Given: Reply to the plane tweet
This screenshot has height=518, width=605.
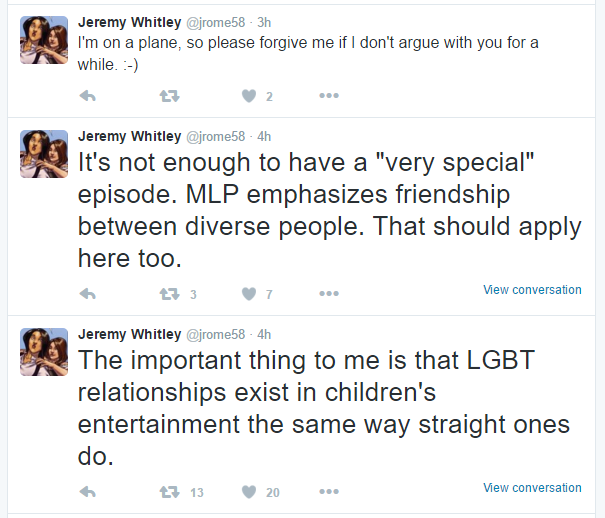Looking at the screenshot, I should [x=87, y=96].
